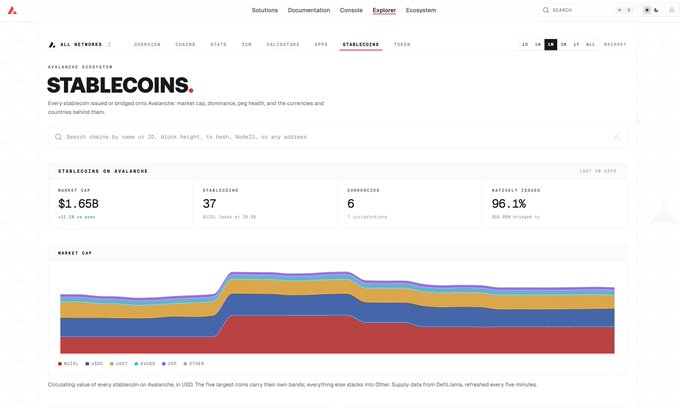The height and width of the screenshot is (407, 680).
Task: Toggle the USP legend entry
Action: 170,364
